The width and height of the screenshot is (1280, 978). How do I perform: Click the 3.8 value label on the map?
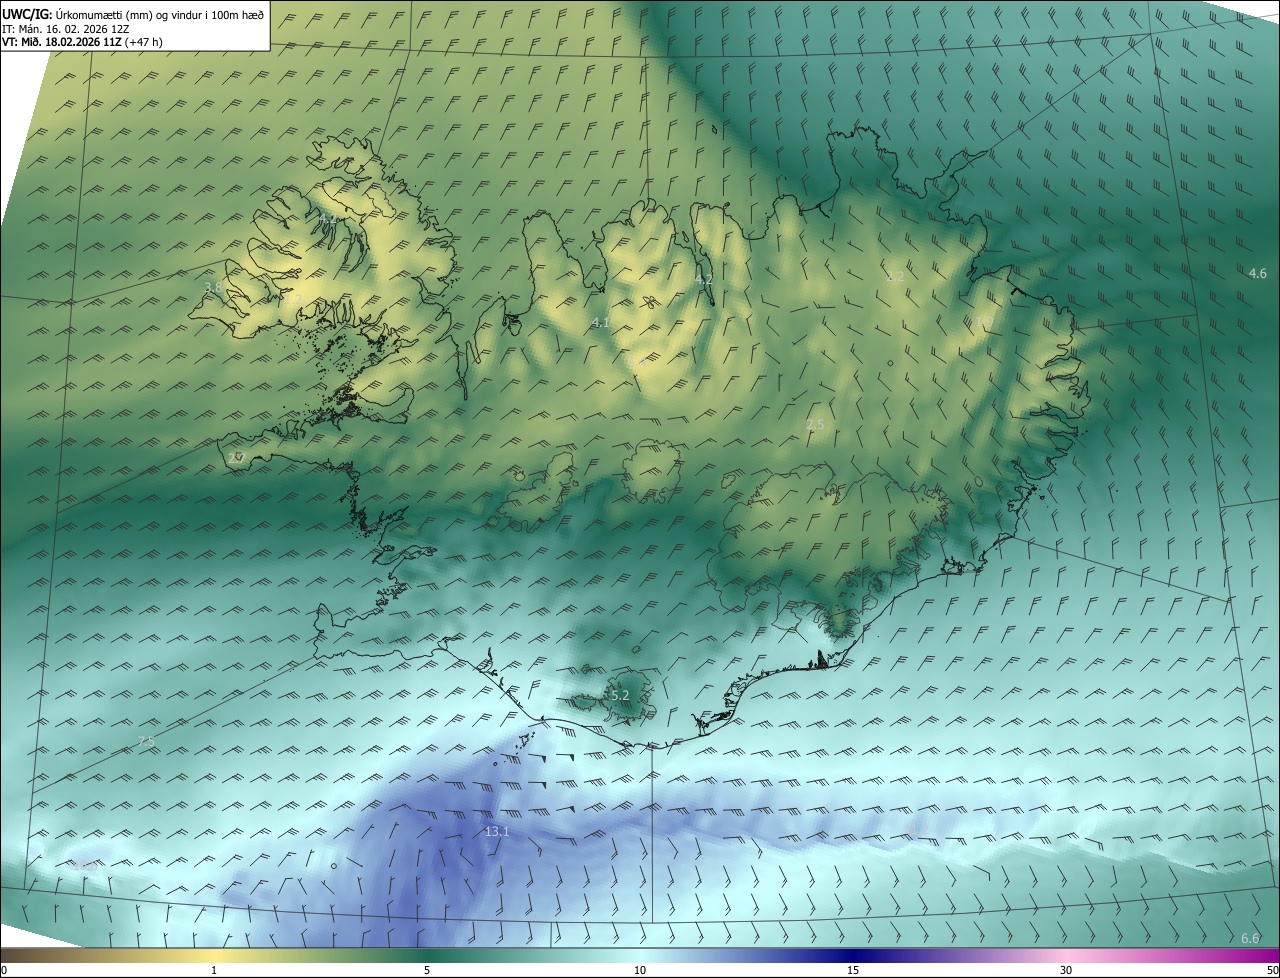point(213,287)
